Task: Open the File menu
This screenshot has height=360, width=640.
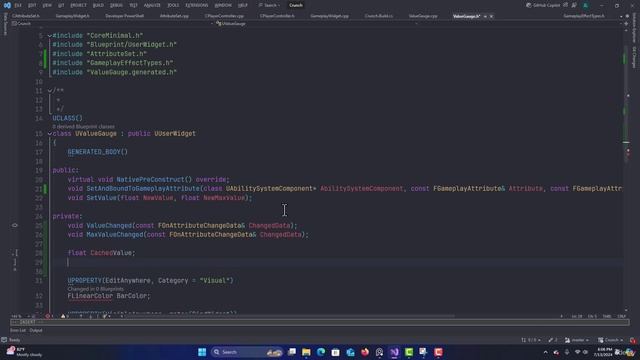Action: point(18,5)
